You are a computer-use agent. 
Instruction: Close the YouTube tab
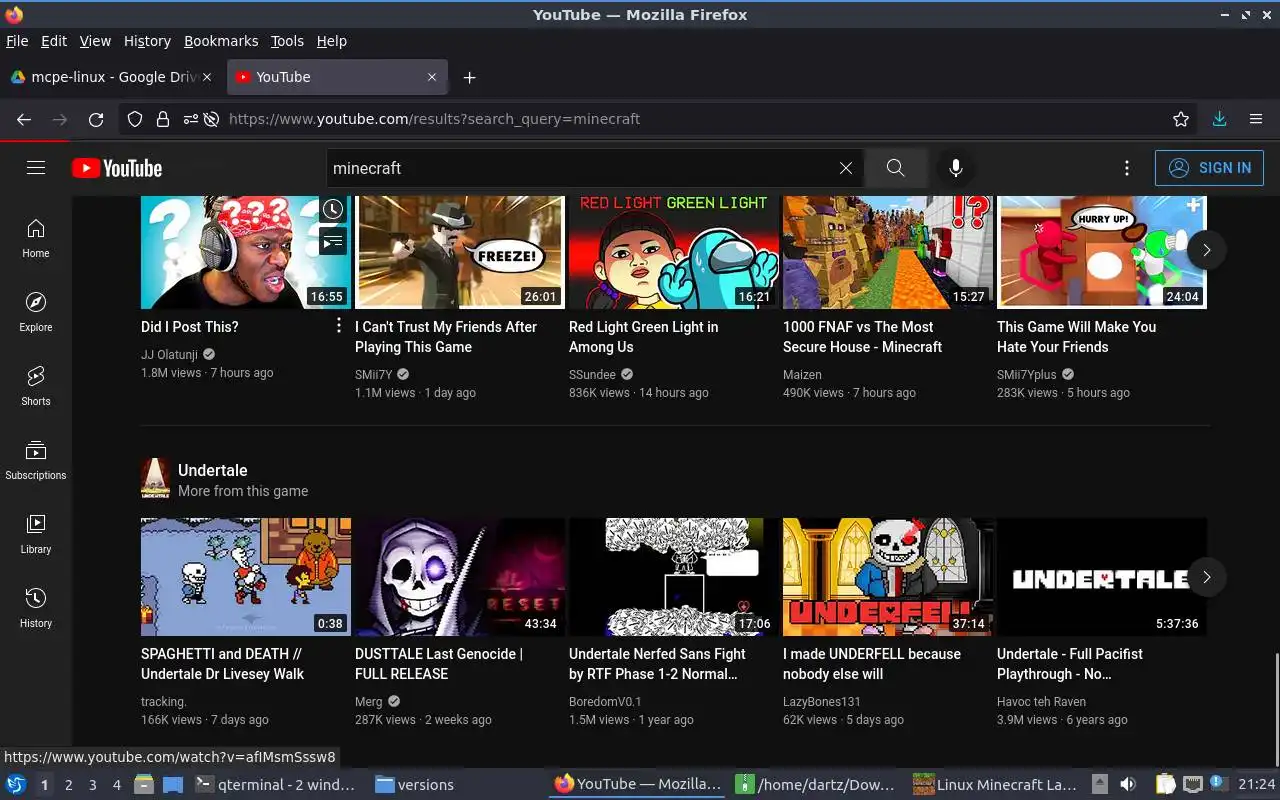point(432,77)
